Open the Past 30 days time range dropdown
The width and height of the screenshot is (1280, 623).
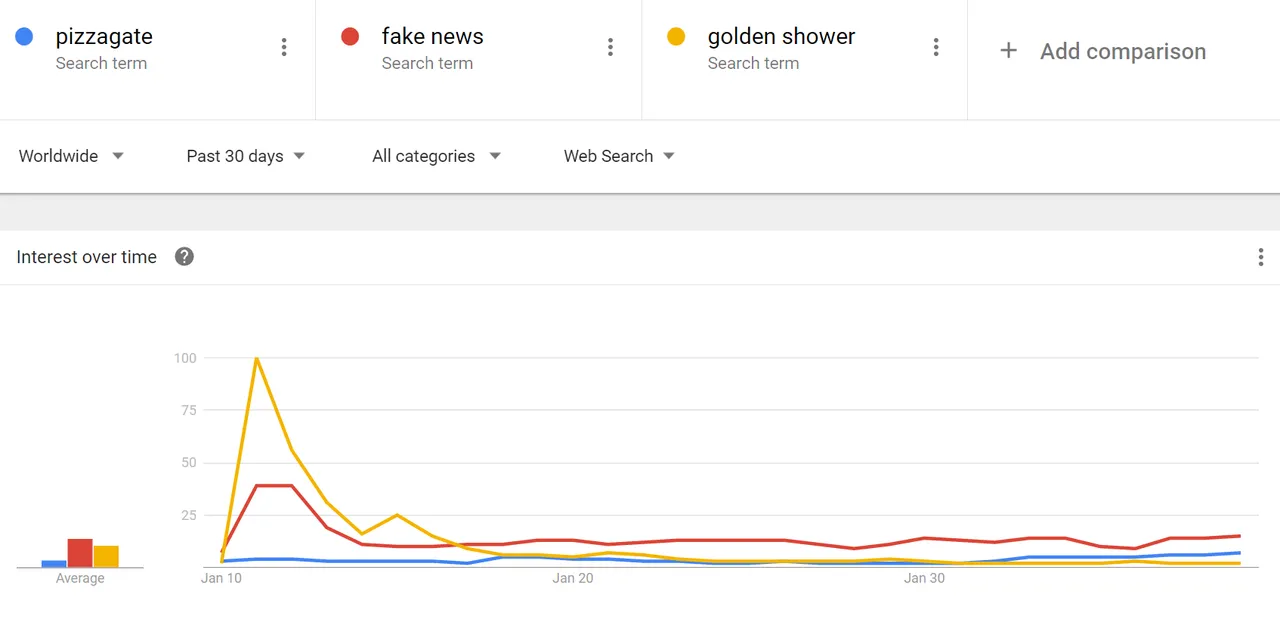[x=246, y=156]
